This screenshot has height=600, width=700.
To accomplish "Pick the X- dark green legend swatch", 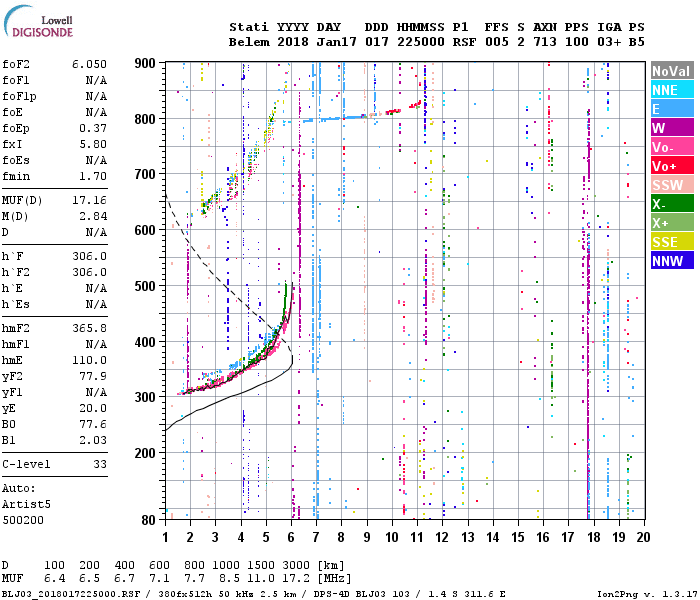I will pyautogui.click(x=672, y=204).
